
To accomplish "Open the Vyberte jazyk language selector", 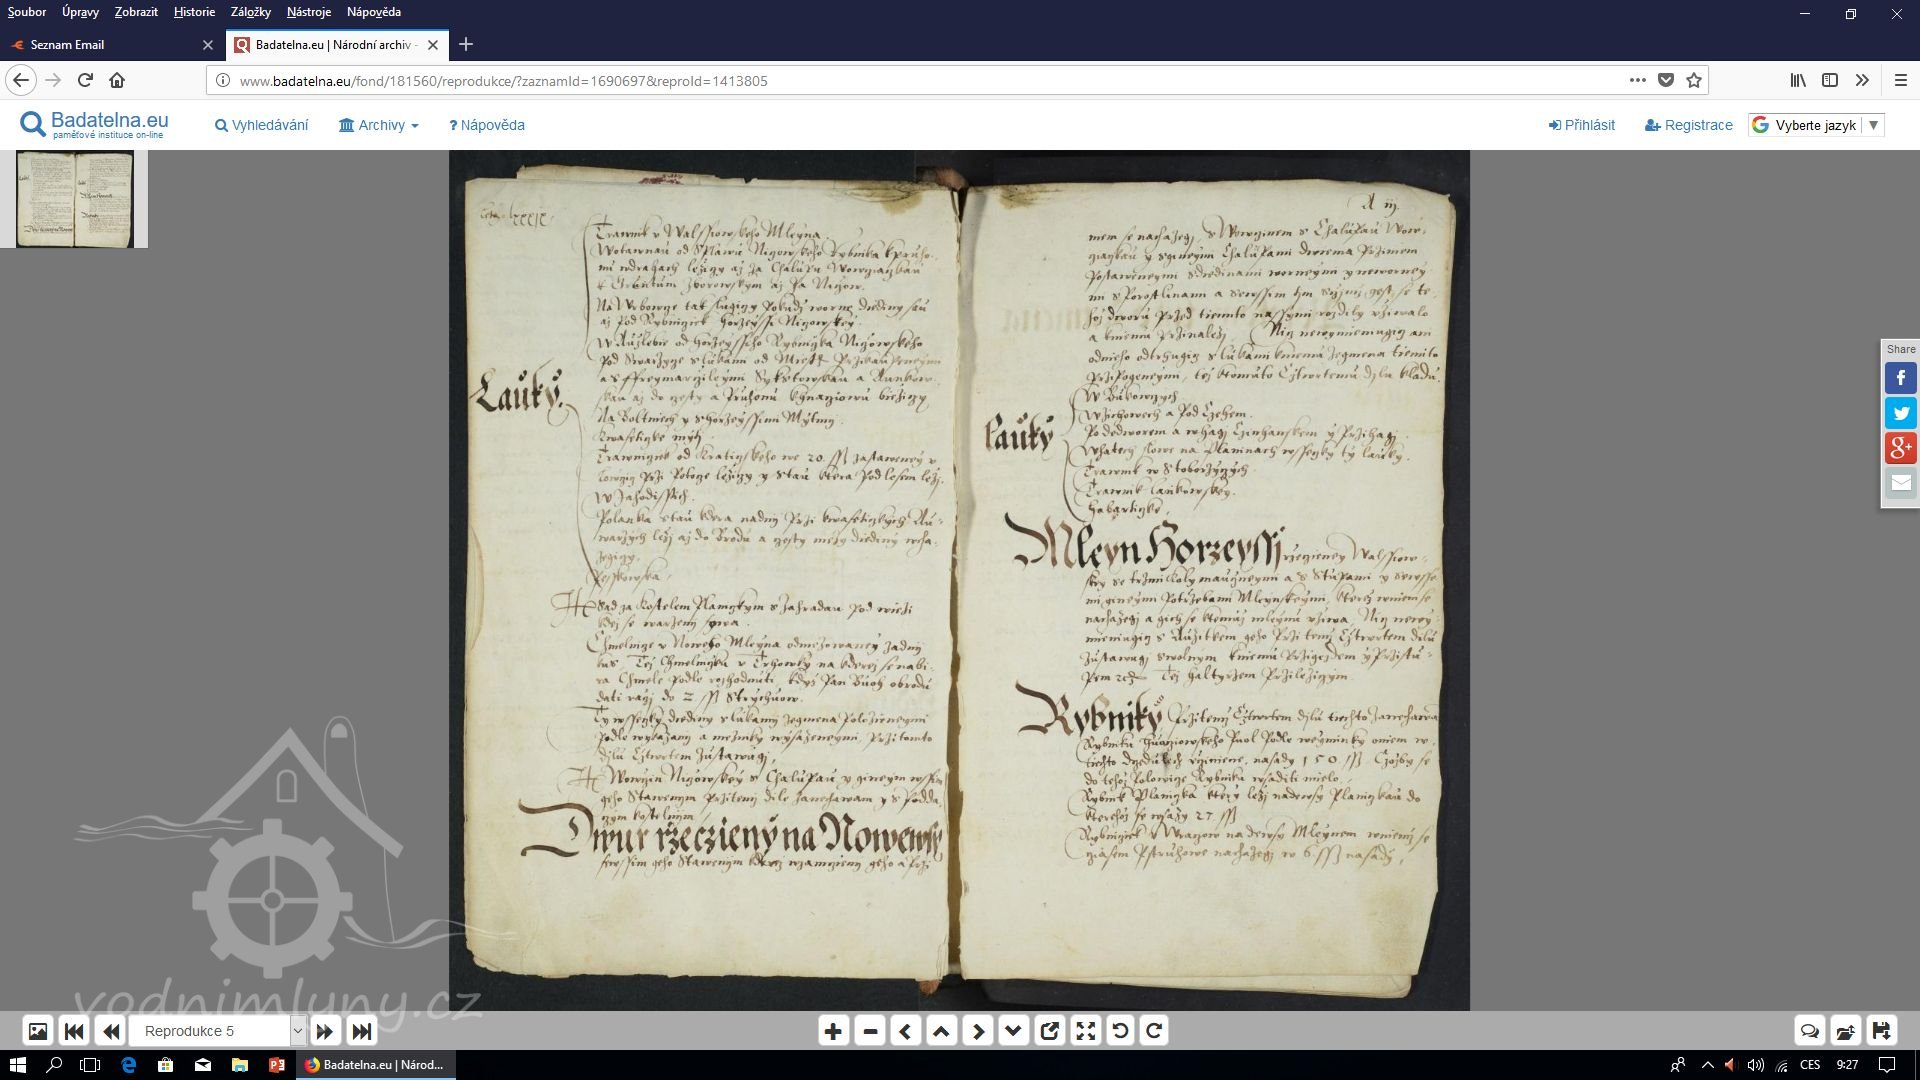I will click(1816, 125).
